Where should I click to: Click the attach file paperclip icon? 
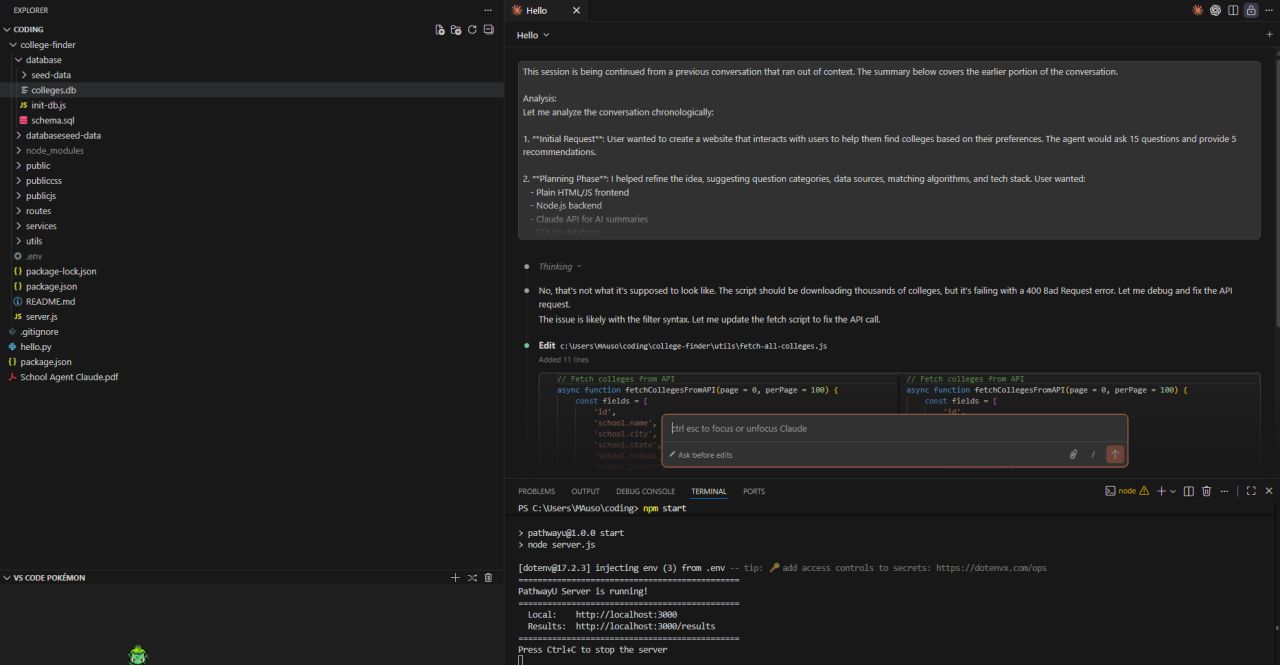[1073, 455]
